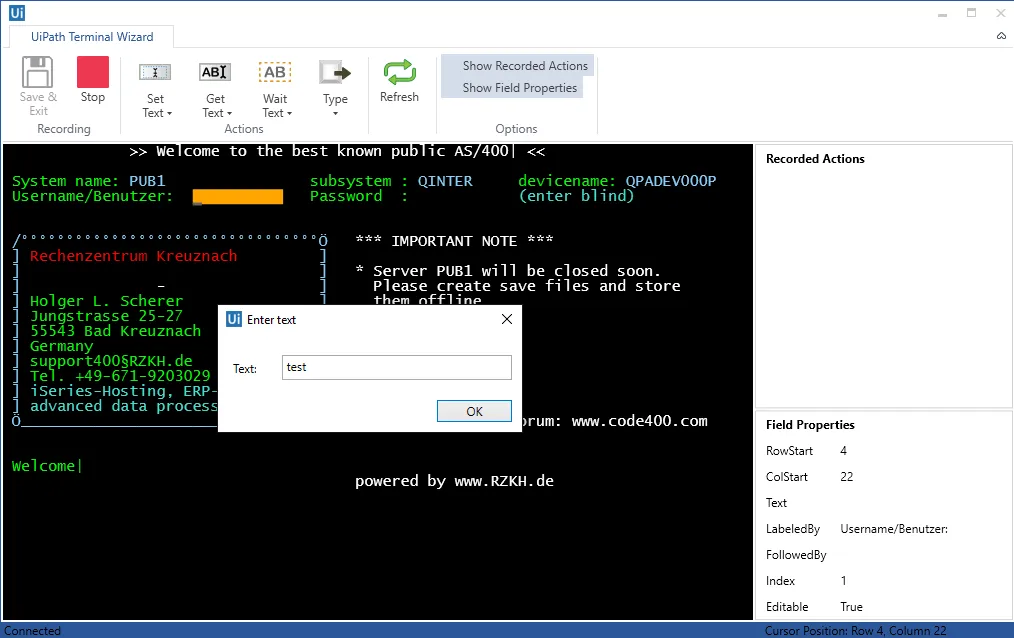Open the Wait Text dropdown arrow
Viewport: 1014px width, 638px height.
289,113
